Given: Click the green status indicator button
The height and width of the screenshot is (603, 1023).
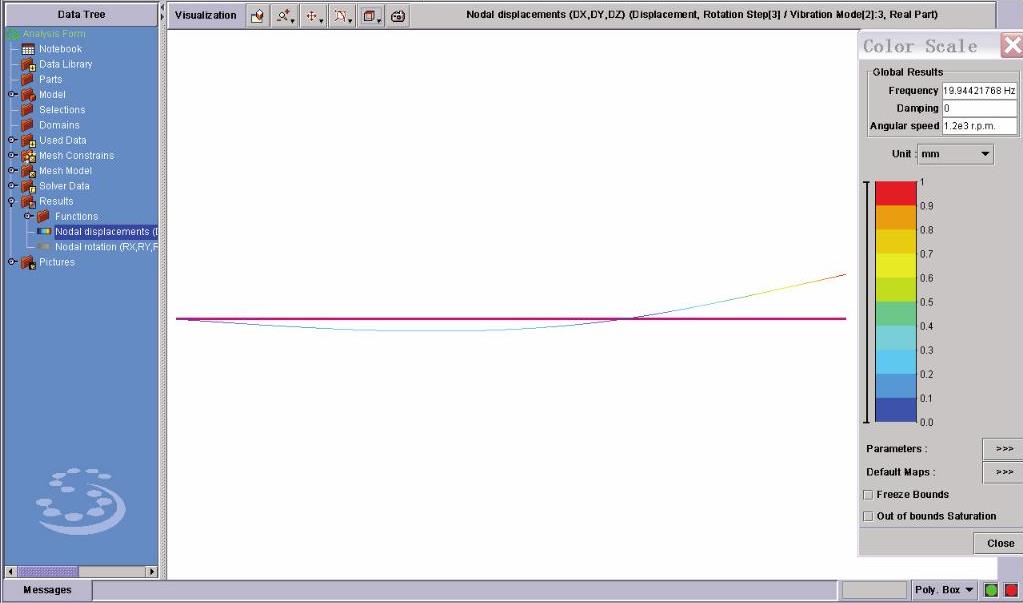Looking at the screenshot, I should [991, 590].
